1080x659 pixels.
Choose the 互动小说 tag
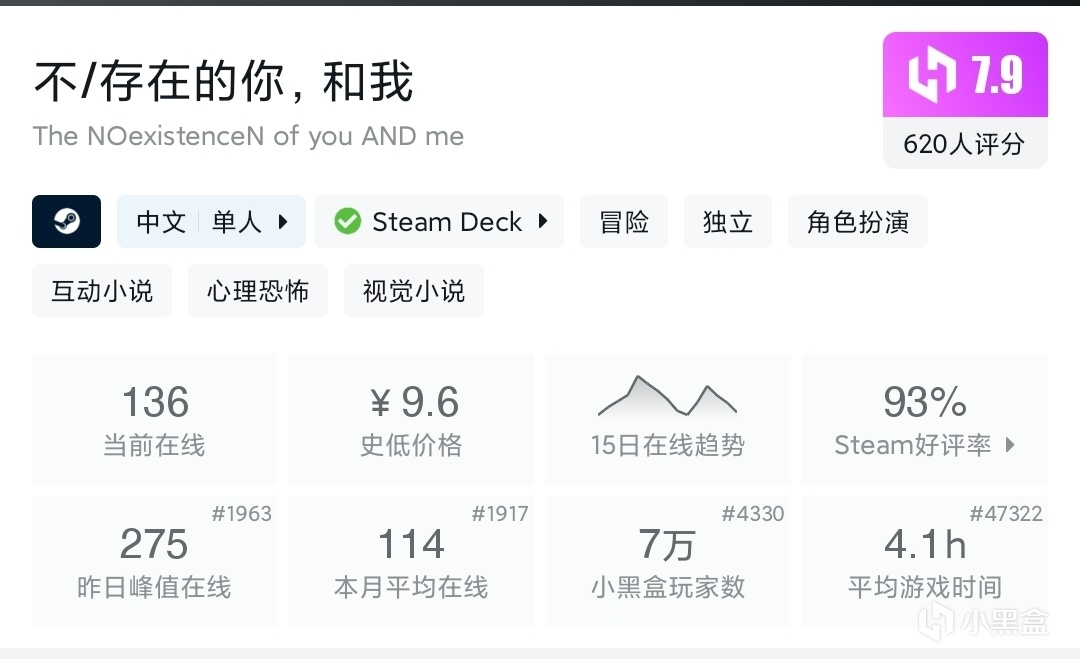click(102, 291)
